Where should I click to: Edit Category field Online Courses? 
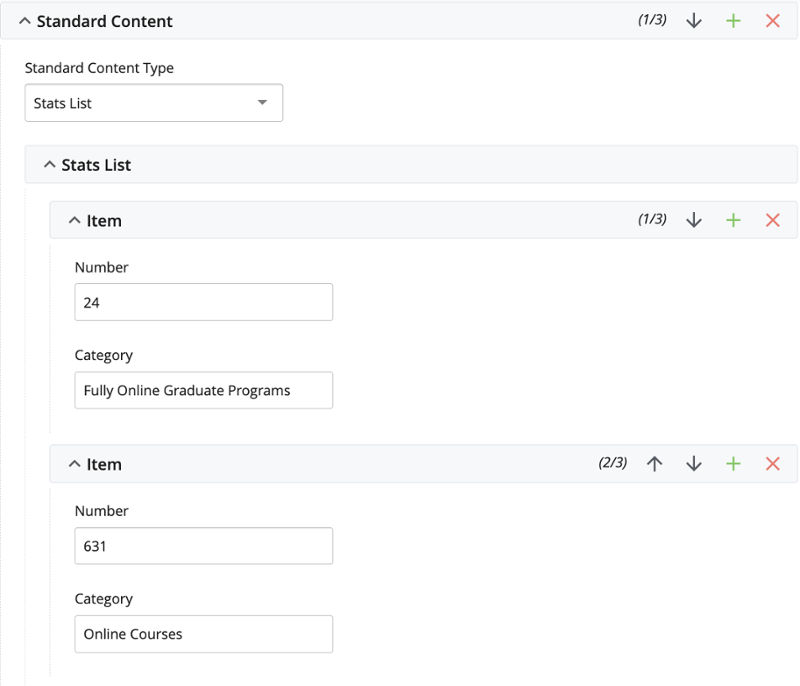point(204,634)
